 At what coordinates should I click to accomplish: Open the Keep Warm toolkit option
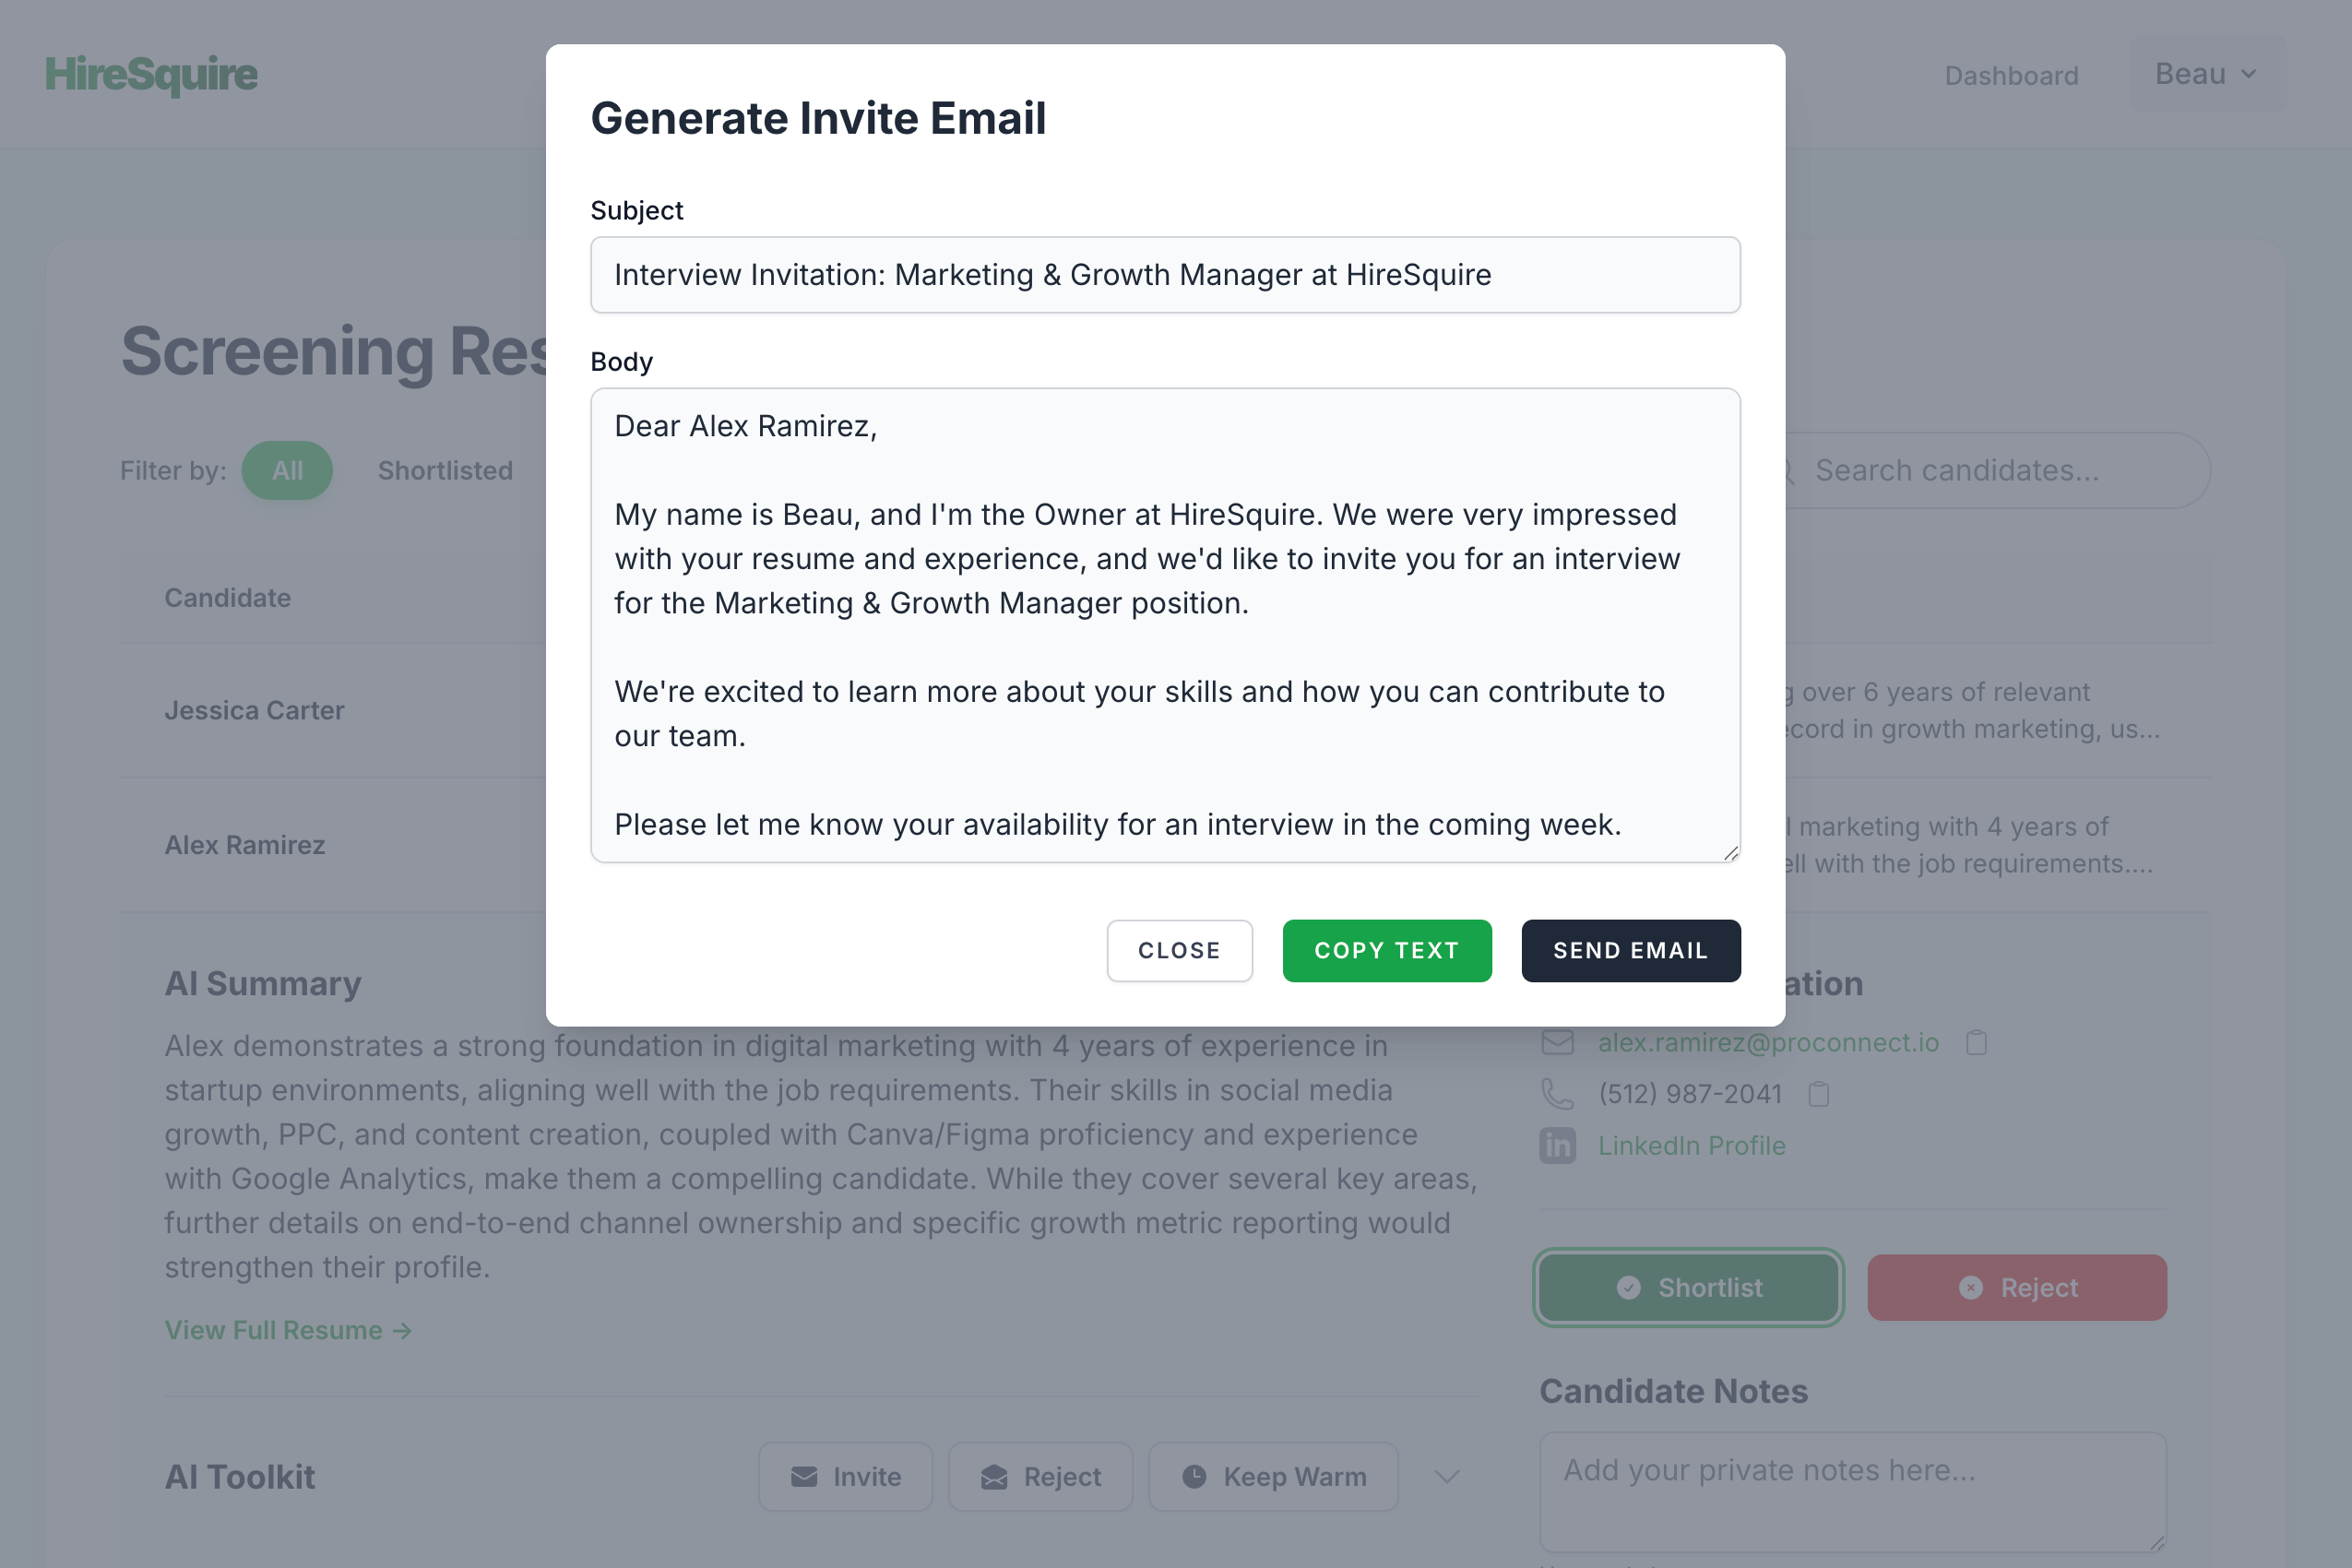(1273, 1477)
